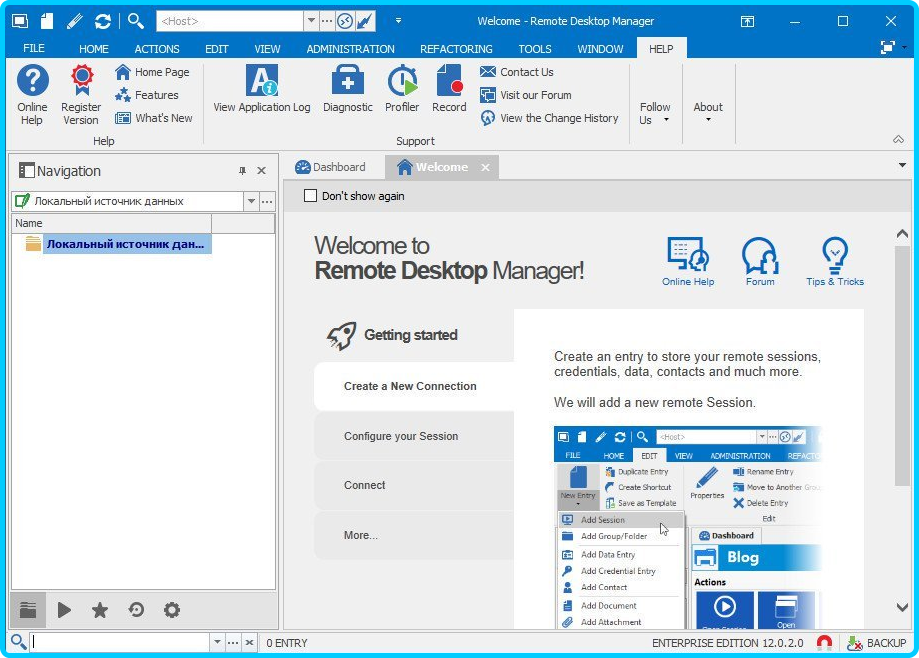The width and height of the screenshot is (919, 658).
Task: Click BACKUP in the status bar
Action: (877, 643)
